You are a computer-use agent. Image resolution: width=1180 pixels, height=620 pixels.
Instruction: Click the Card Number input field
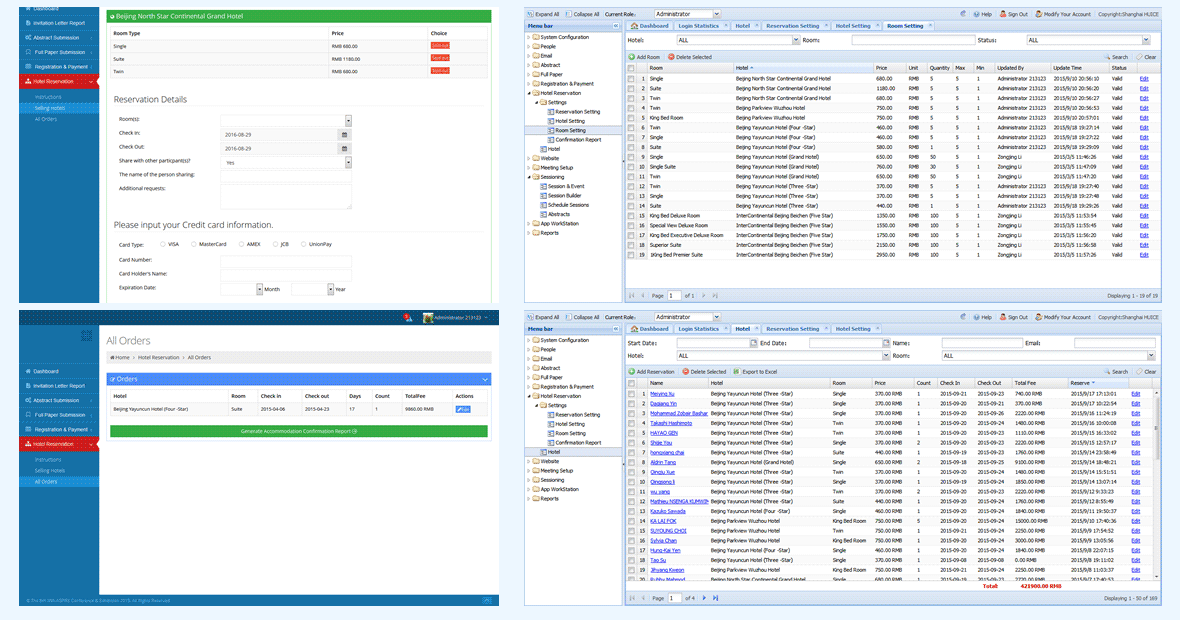click(x=285, y=260)
